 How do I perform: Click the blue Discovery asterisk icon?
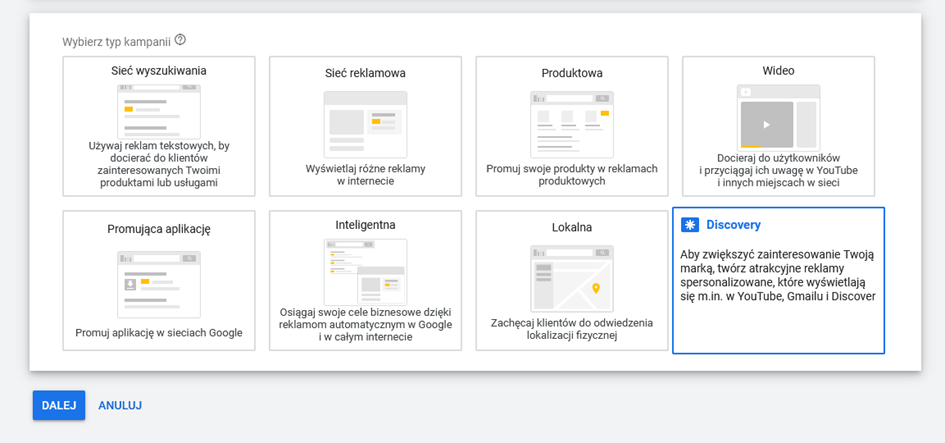coord(690,225)
